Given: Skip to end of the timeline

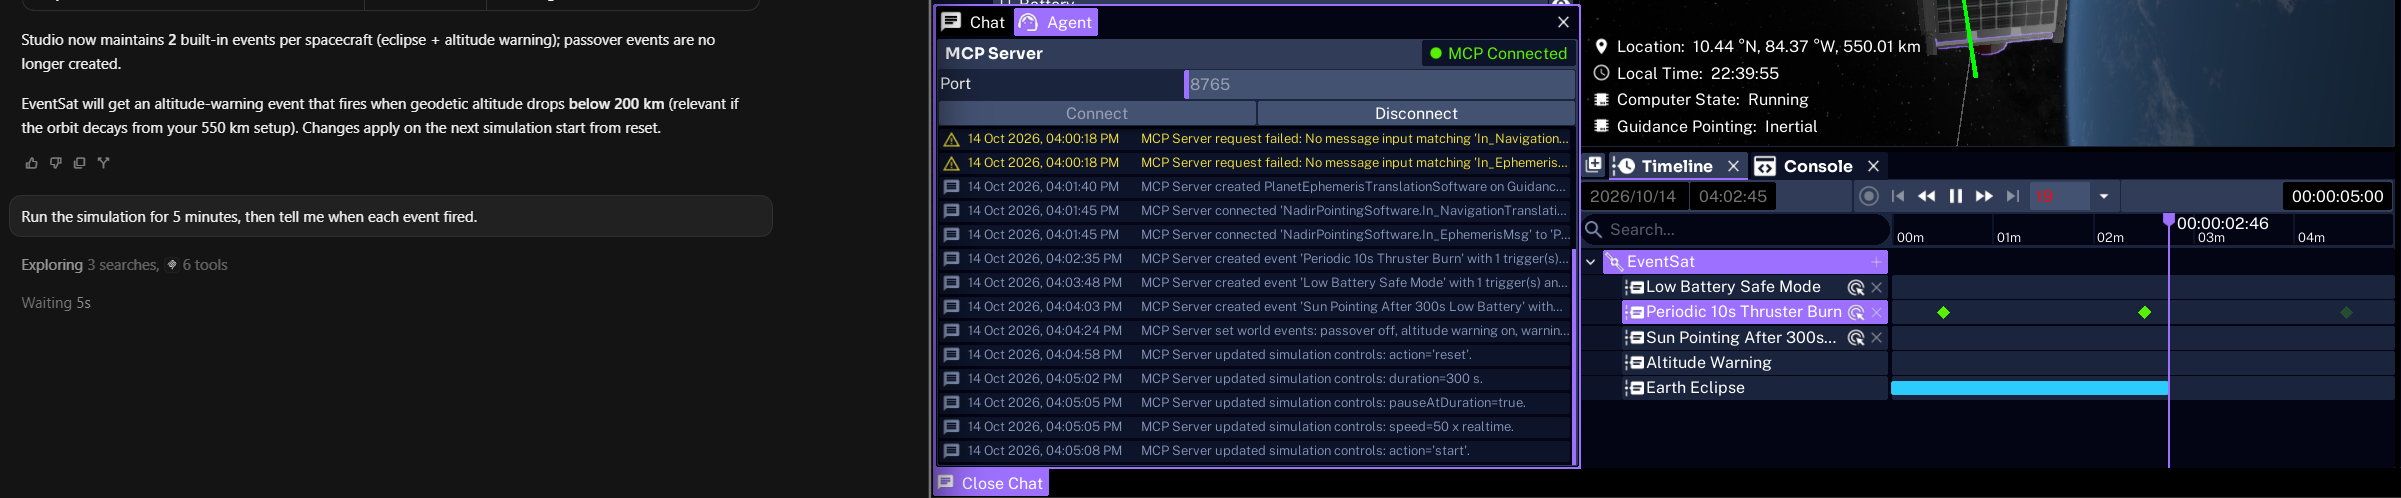Looking at the screenshot, I should (x=2013, y=197).
